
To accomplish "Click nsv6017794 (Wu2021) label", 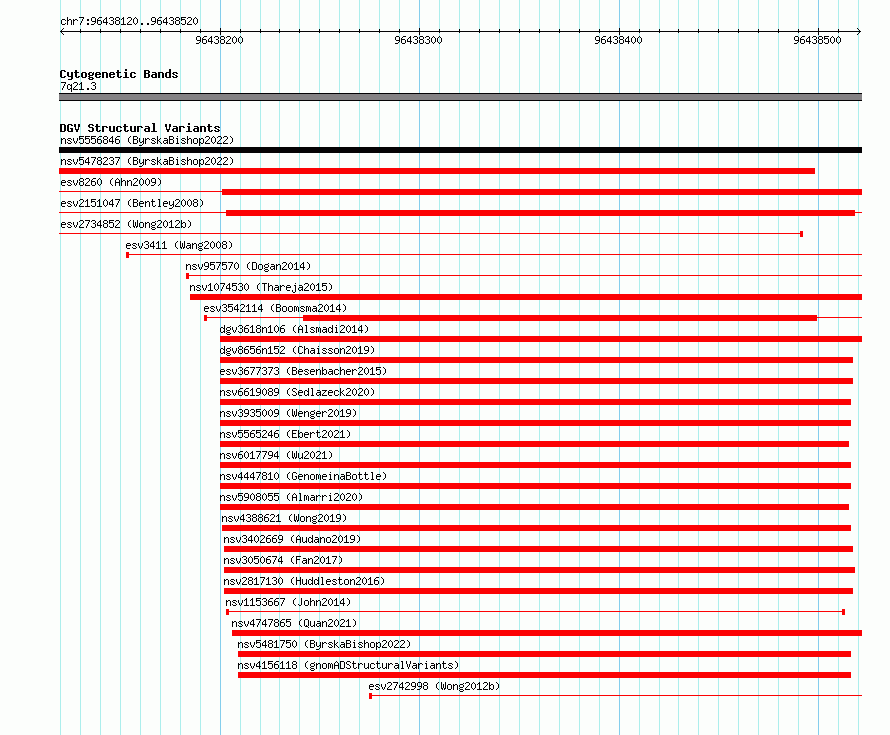I will [x=276, y=455].
